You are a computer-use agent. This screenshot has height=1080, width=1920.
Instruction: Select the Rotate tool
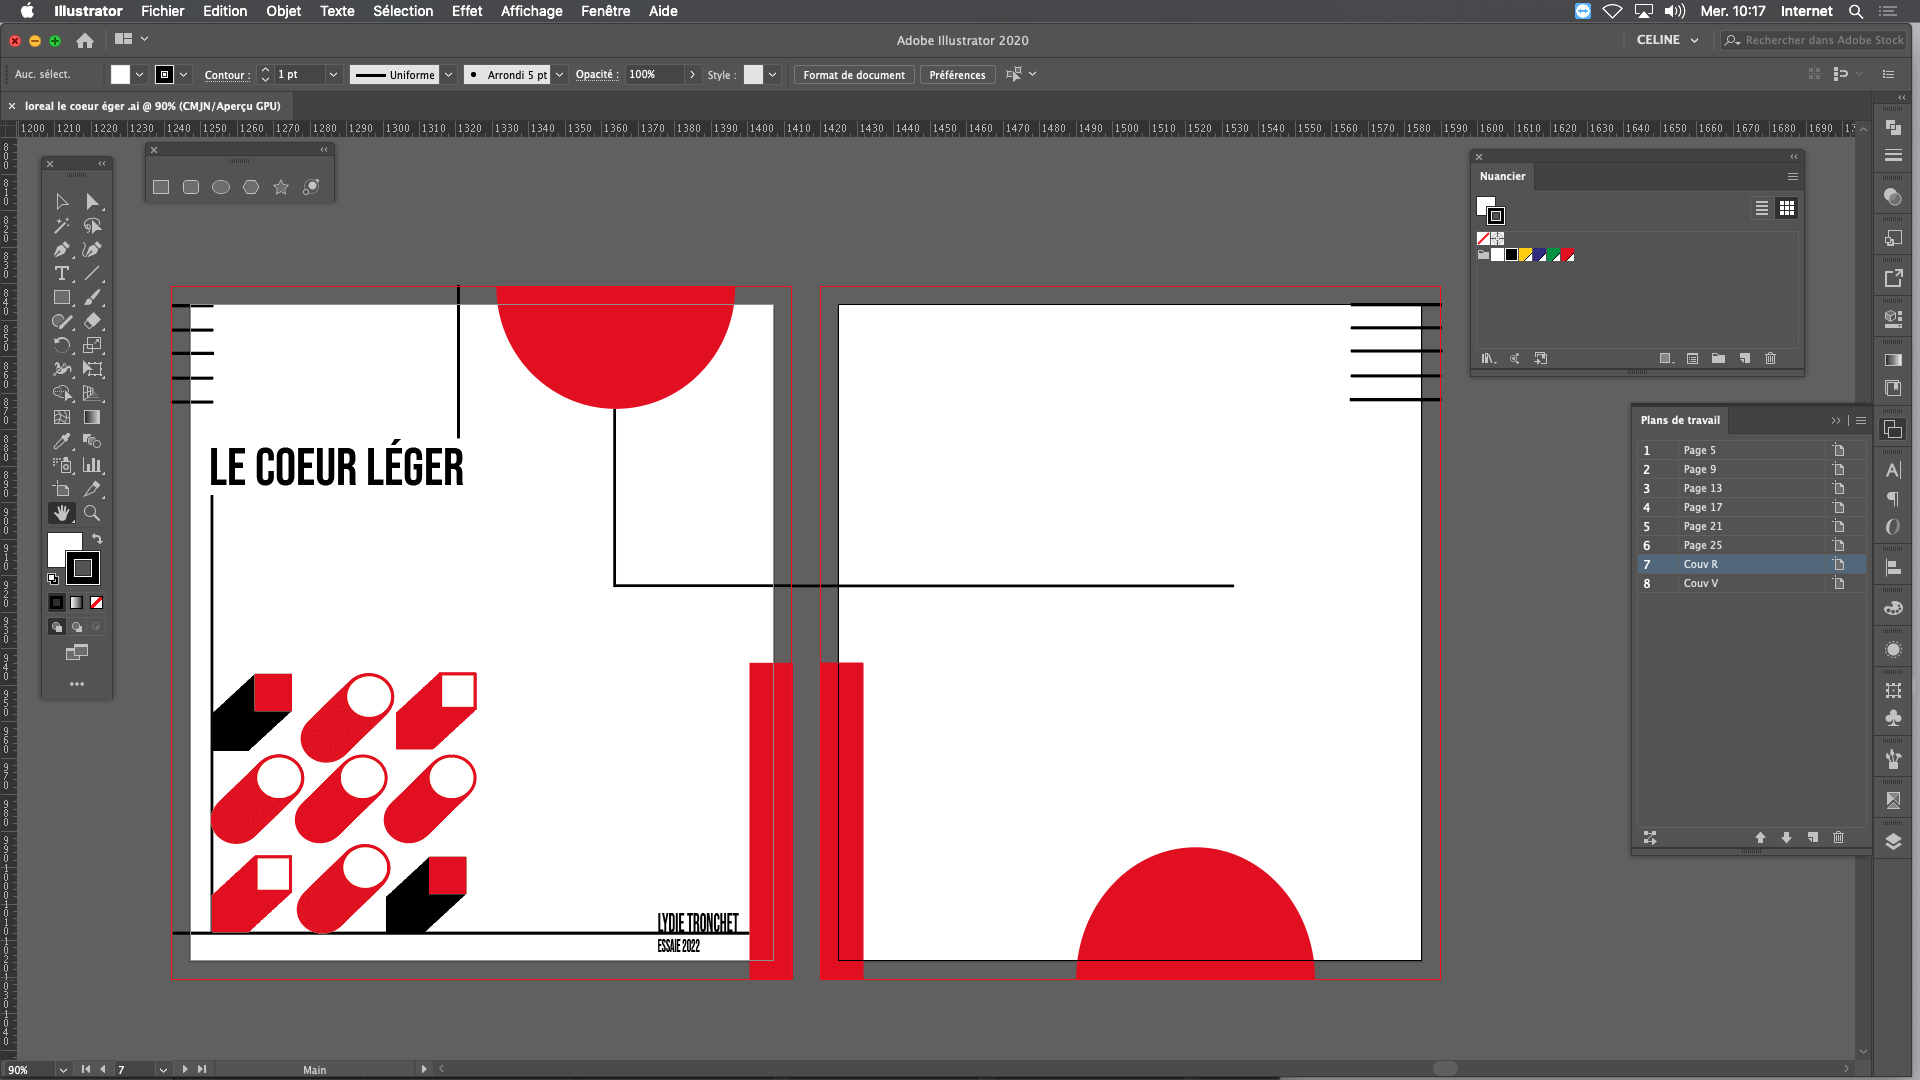point(62,346)
